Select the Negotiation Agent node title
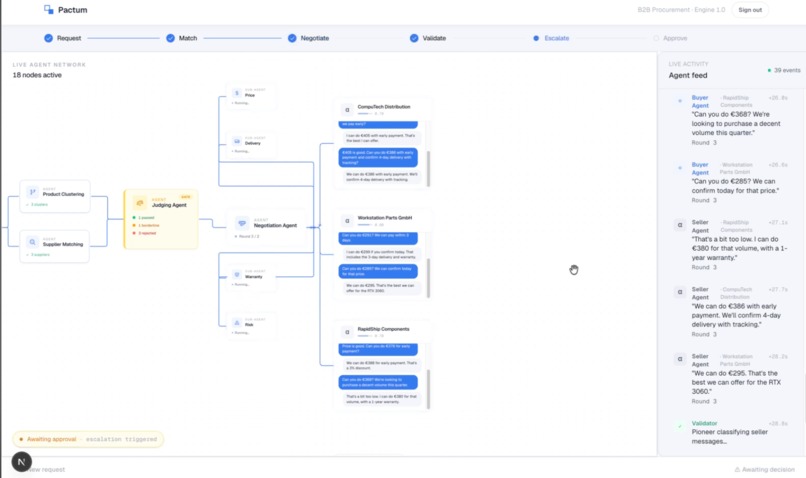 click(275, 225)
